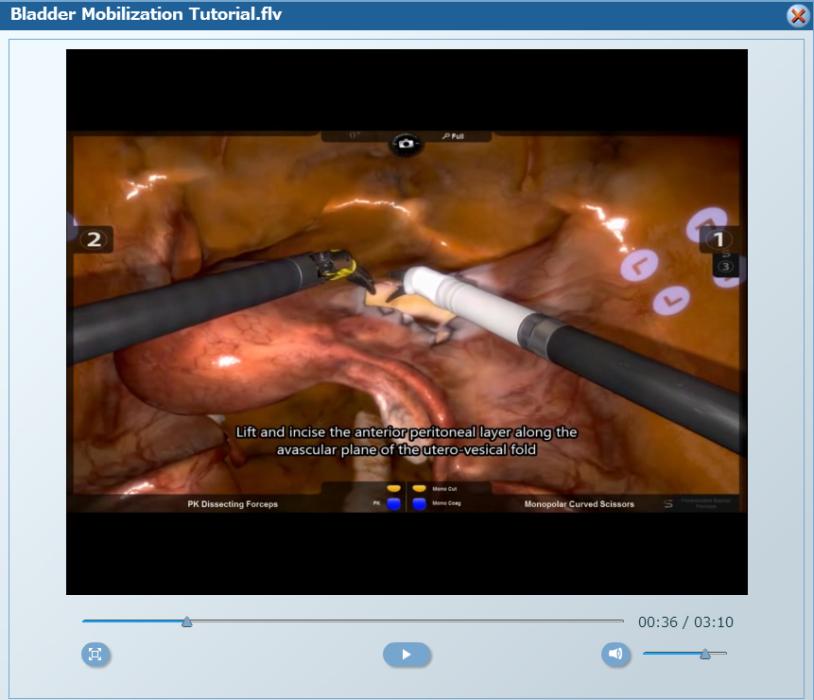Close the tutorial video window
Screen dimensions: 814x700
(x=797, y=15)
